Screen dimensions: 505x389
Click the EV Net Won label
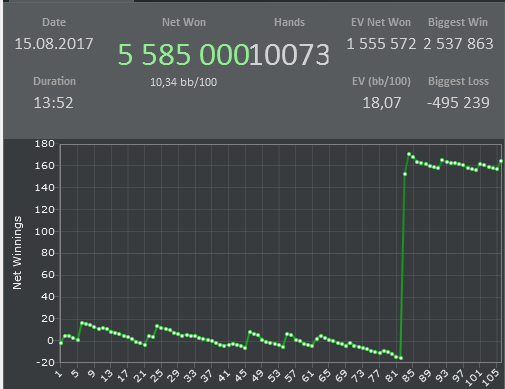pos(381,22)
